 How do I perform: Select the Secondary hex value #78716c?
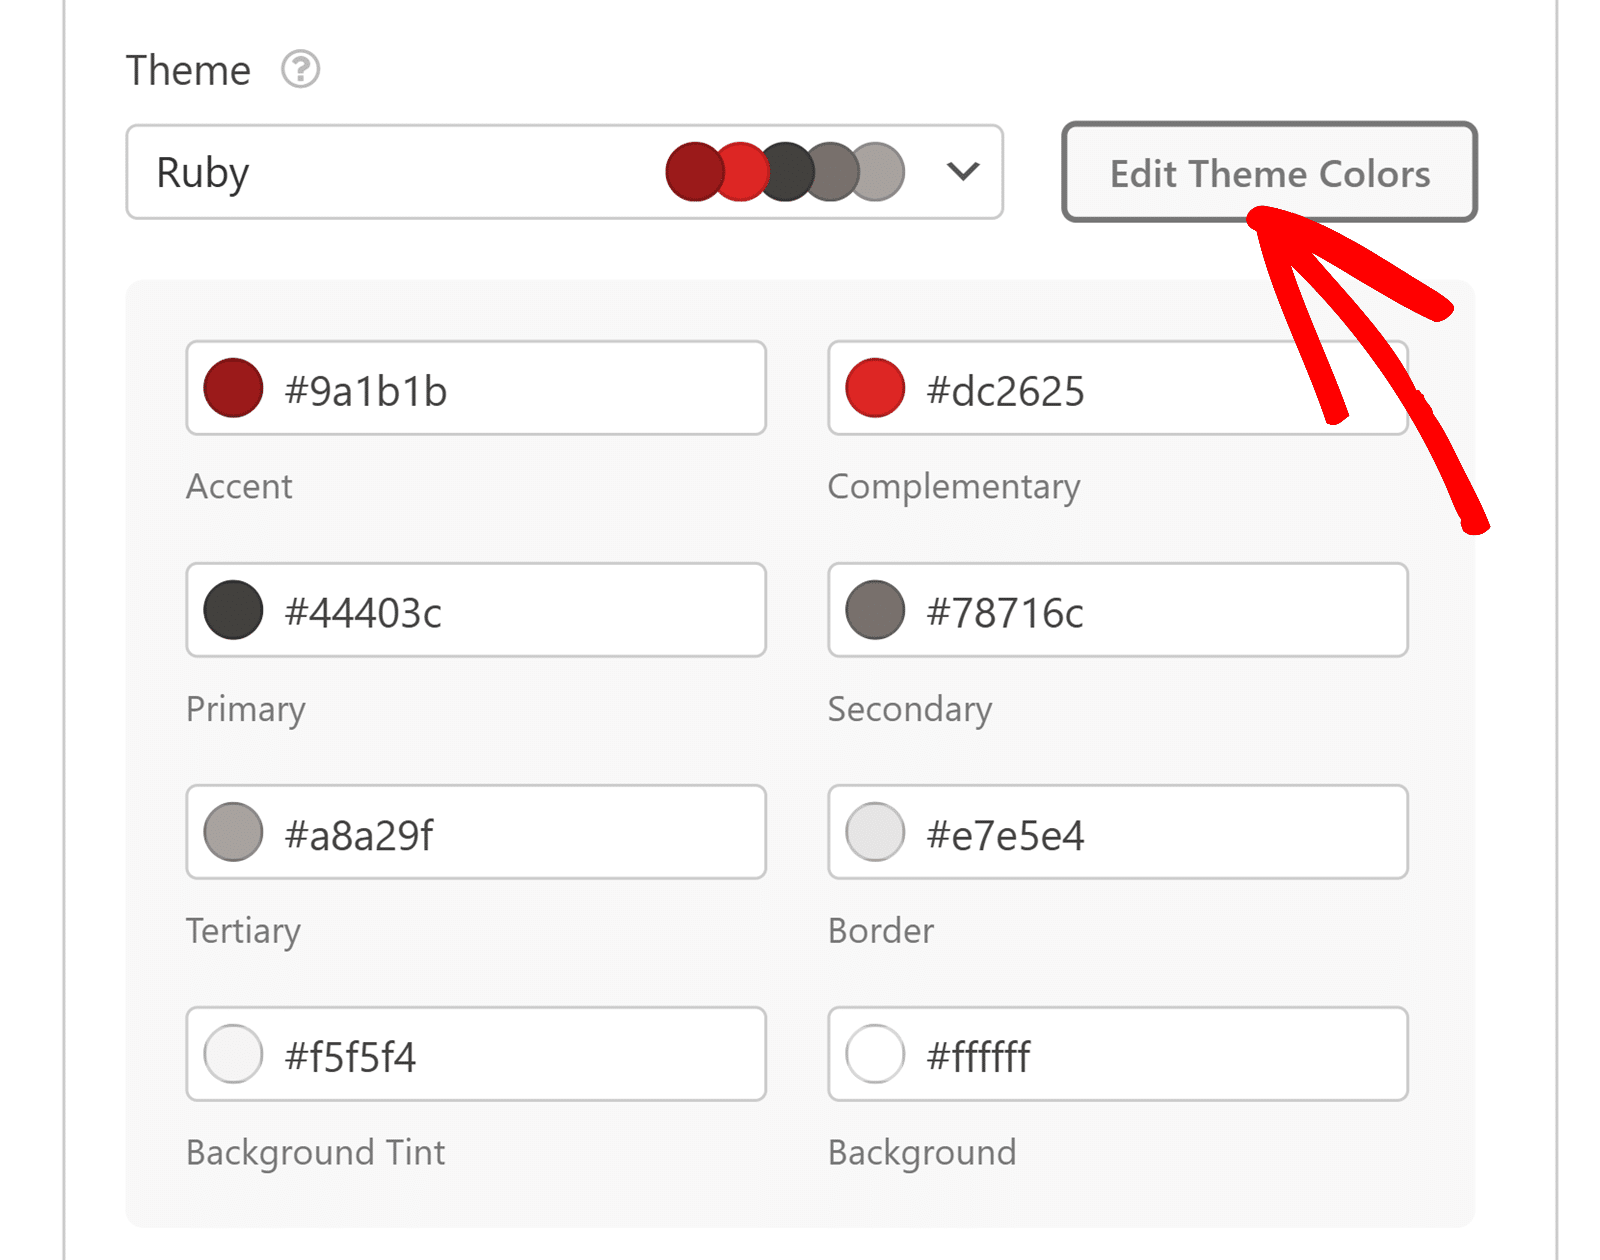tap(1004, 614)
